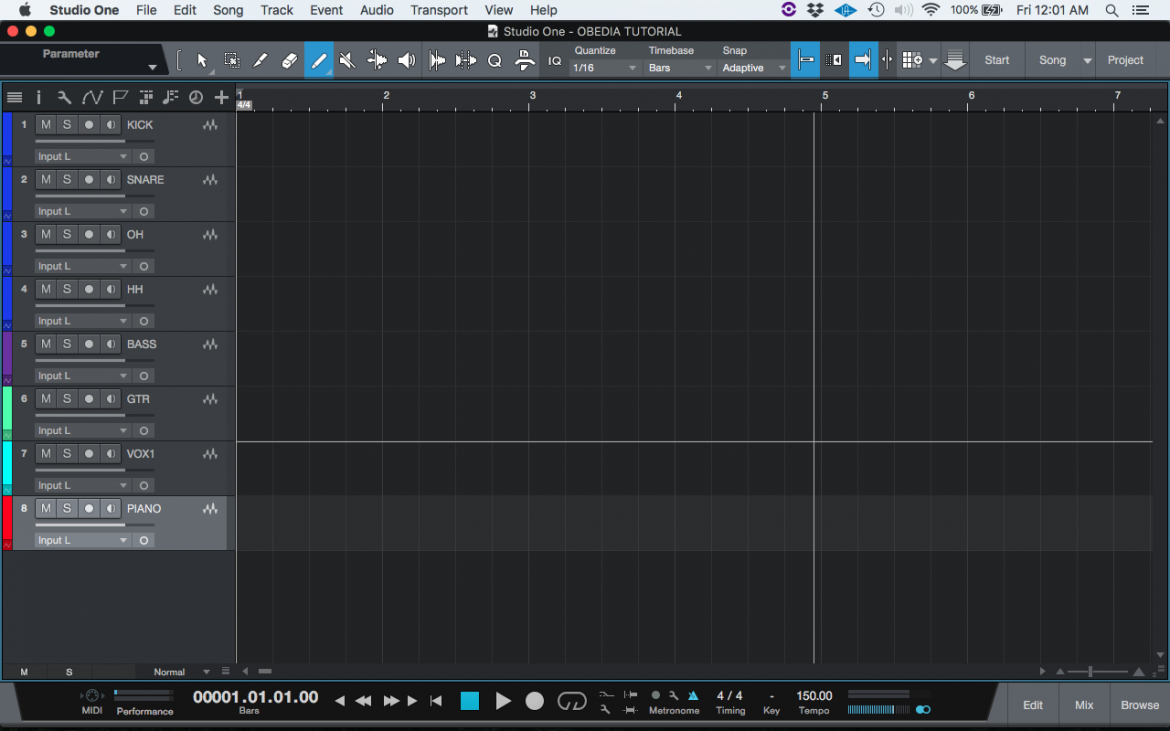Toggle the Loop button in transport

pyautogui.click(x=572, y=701)
